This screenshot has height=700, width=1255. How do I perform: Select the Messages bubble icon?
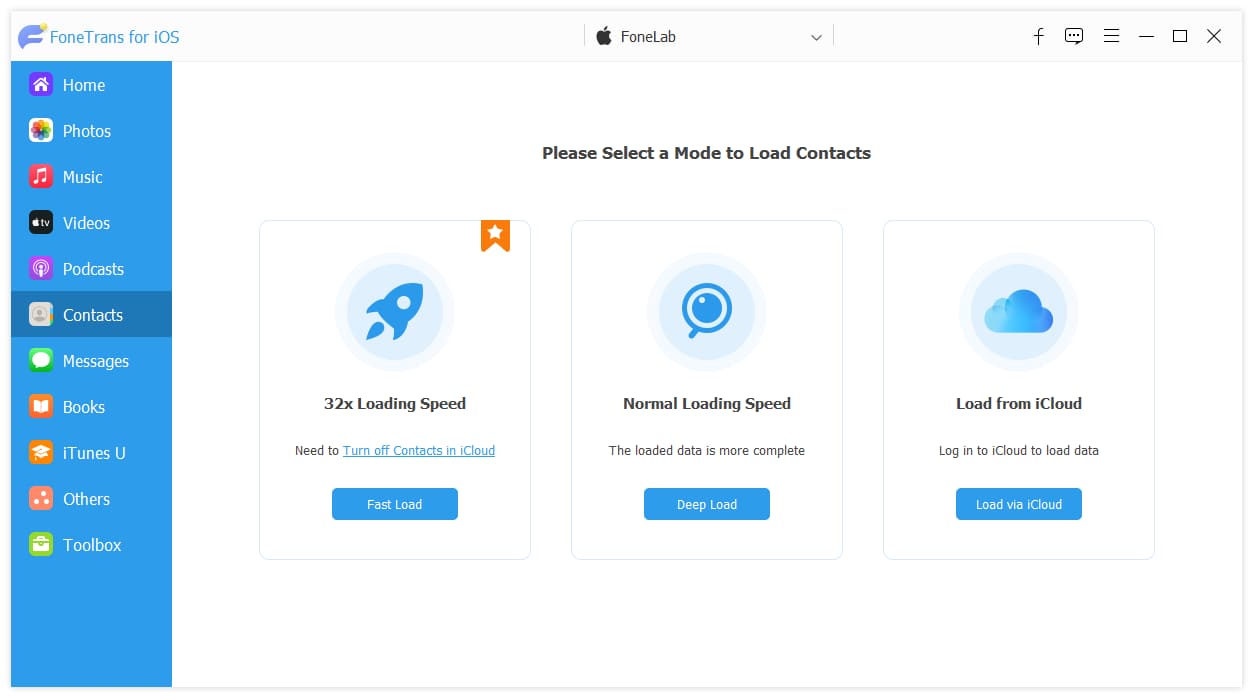point(41,361)
